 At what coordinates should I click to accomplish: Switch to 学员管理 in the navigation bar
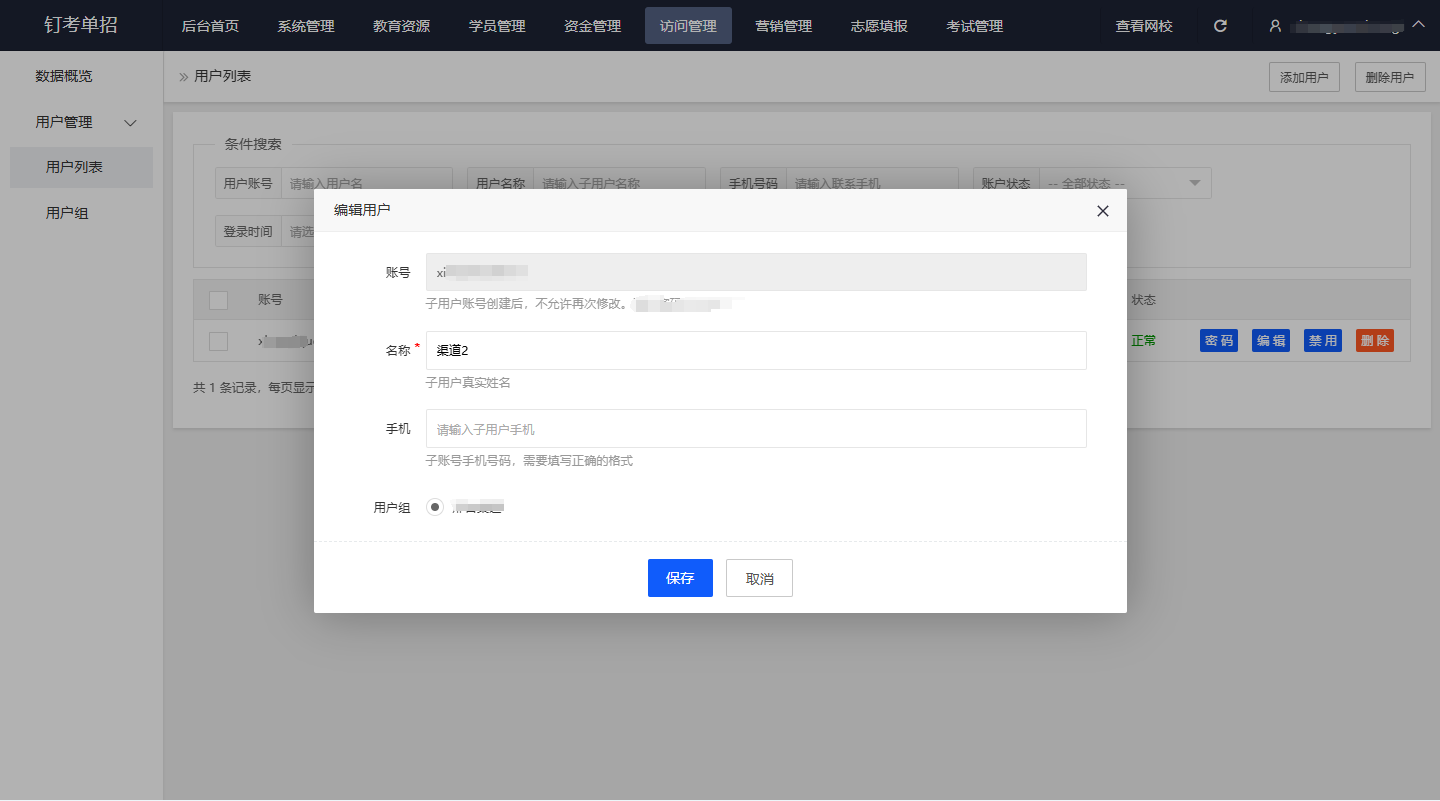coord(496,26)
